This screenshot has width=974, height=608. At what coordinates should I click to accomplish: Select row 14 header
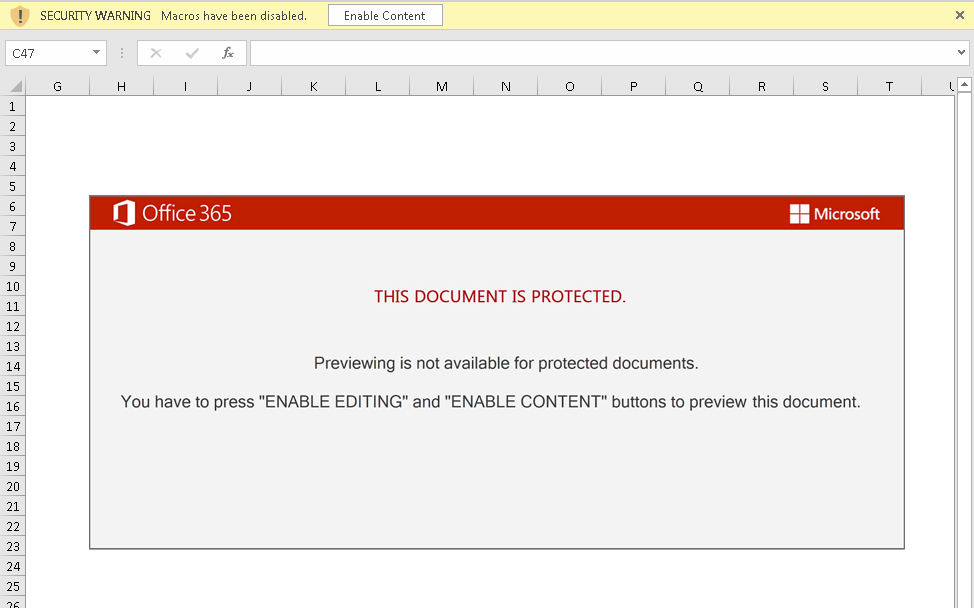12,366
